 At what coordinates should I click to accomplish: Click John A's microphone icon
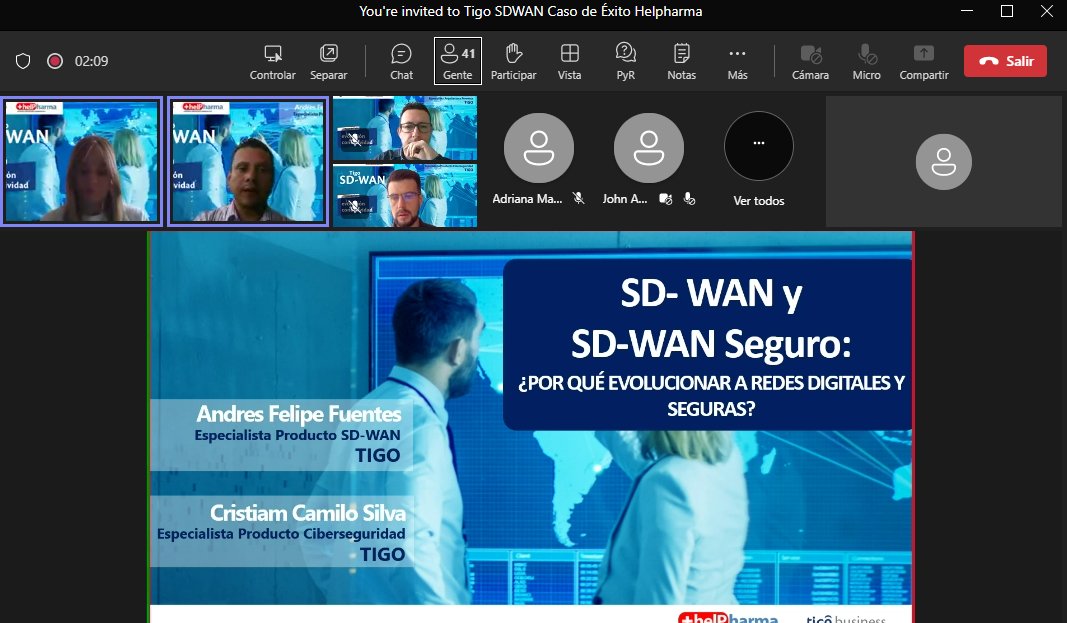click(x=689, y=199)
